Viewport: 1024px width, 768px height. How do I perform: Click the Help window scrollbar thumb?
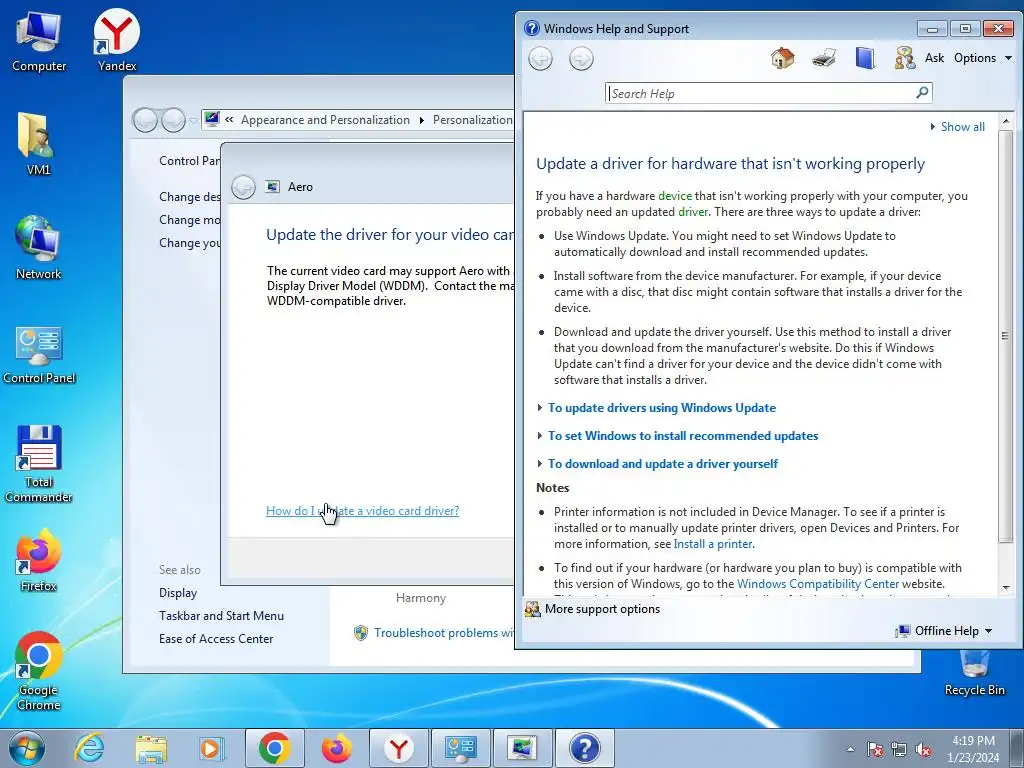(1005, 336)
